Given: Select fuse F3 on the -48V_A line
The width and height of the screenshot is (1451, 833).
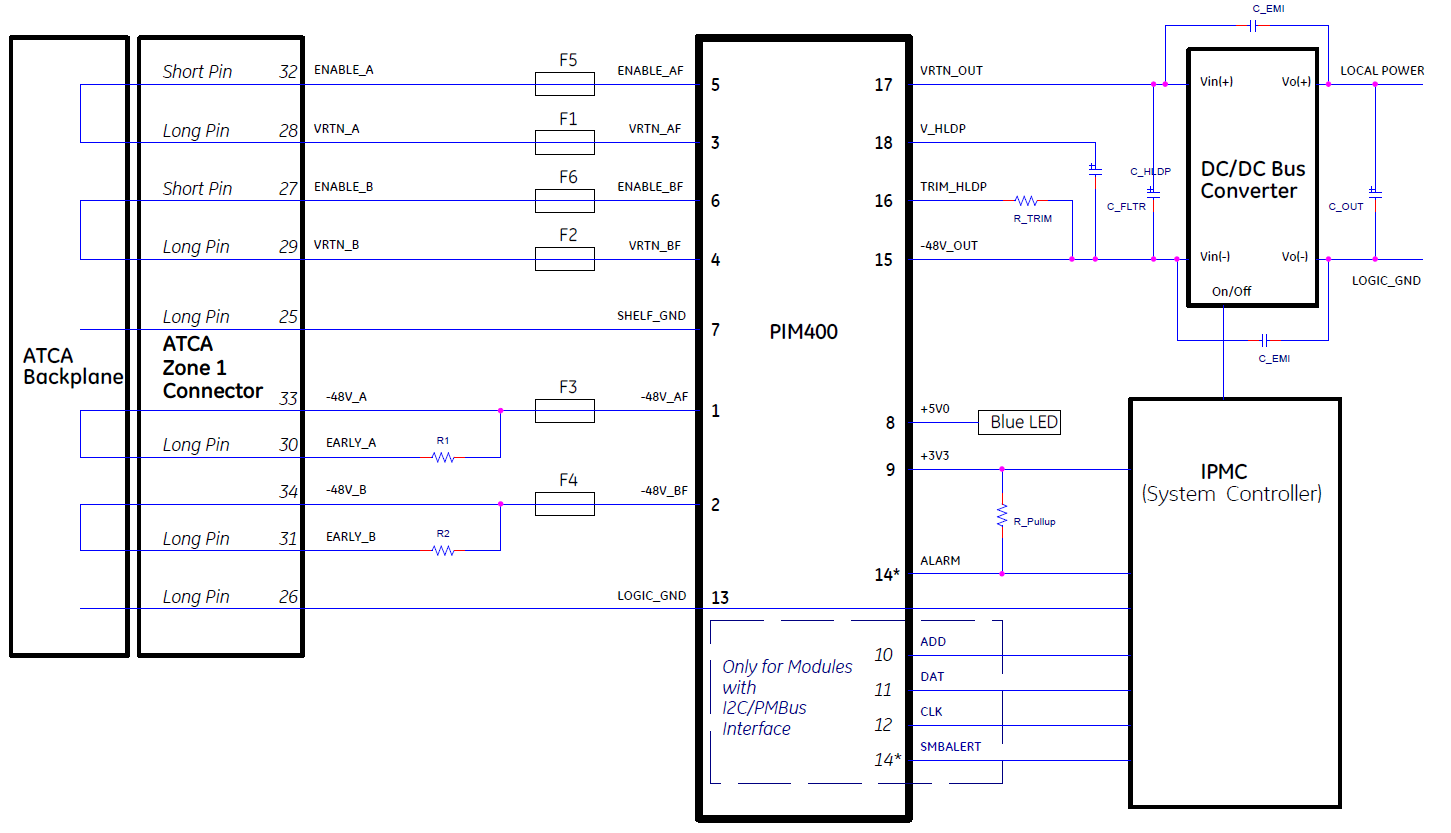Looking at the screenshot, I should (565, 411).
